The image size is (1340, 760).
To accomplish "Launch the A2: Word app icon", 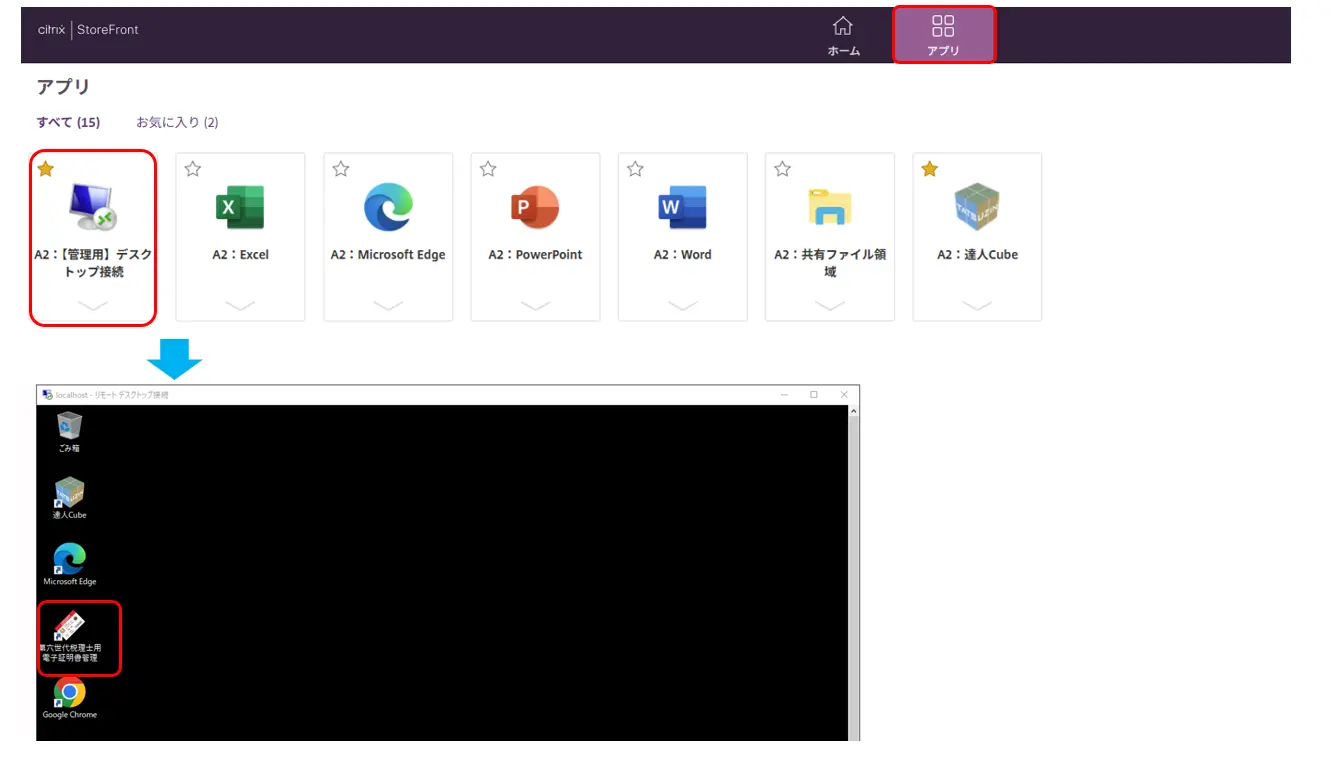I will [x=682, y=207].
